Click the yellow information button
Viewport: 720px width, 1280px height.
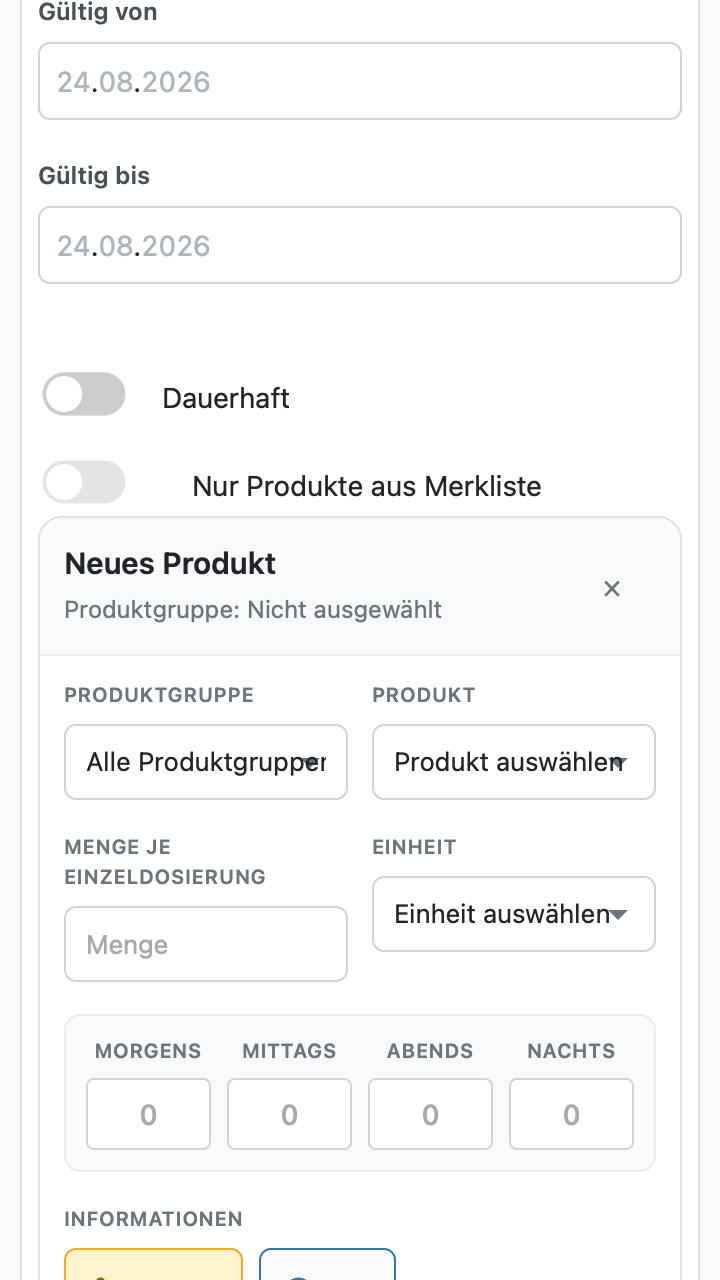coord(154,1265)
